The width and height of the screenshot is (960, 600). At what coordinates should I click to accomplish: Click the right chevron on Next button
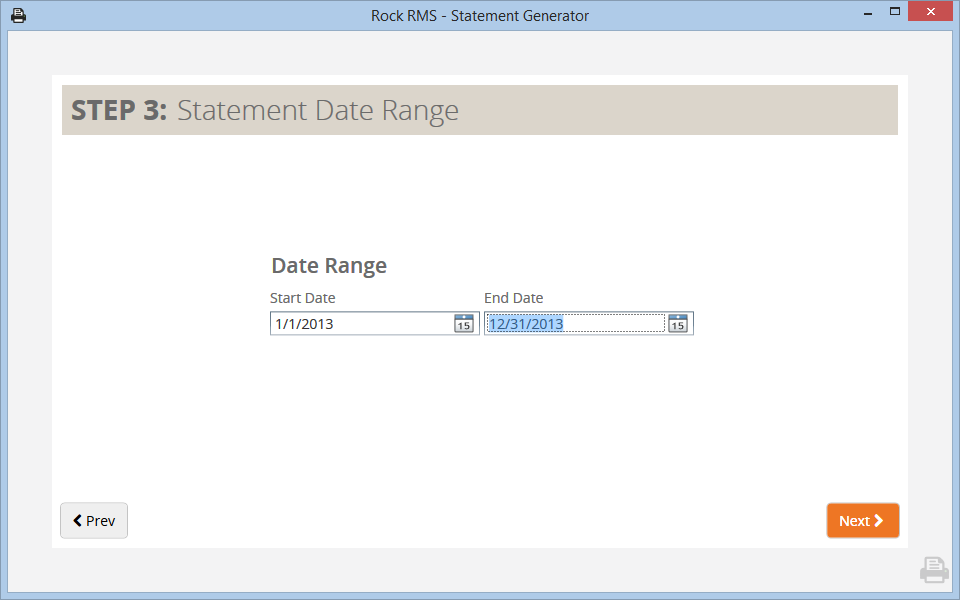879,521
